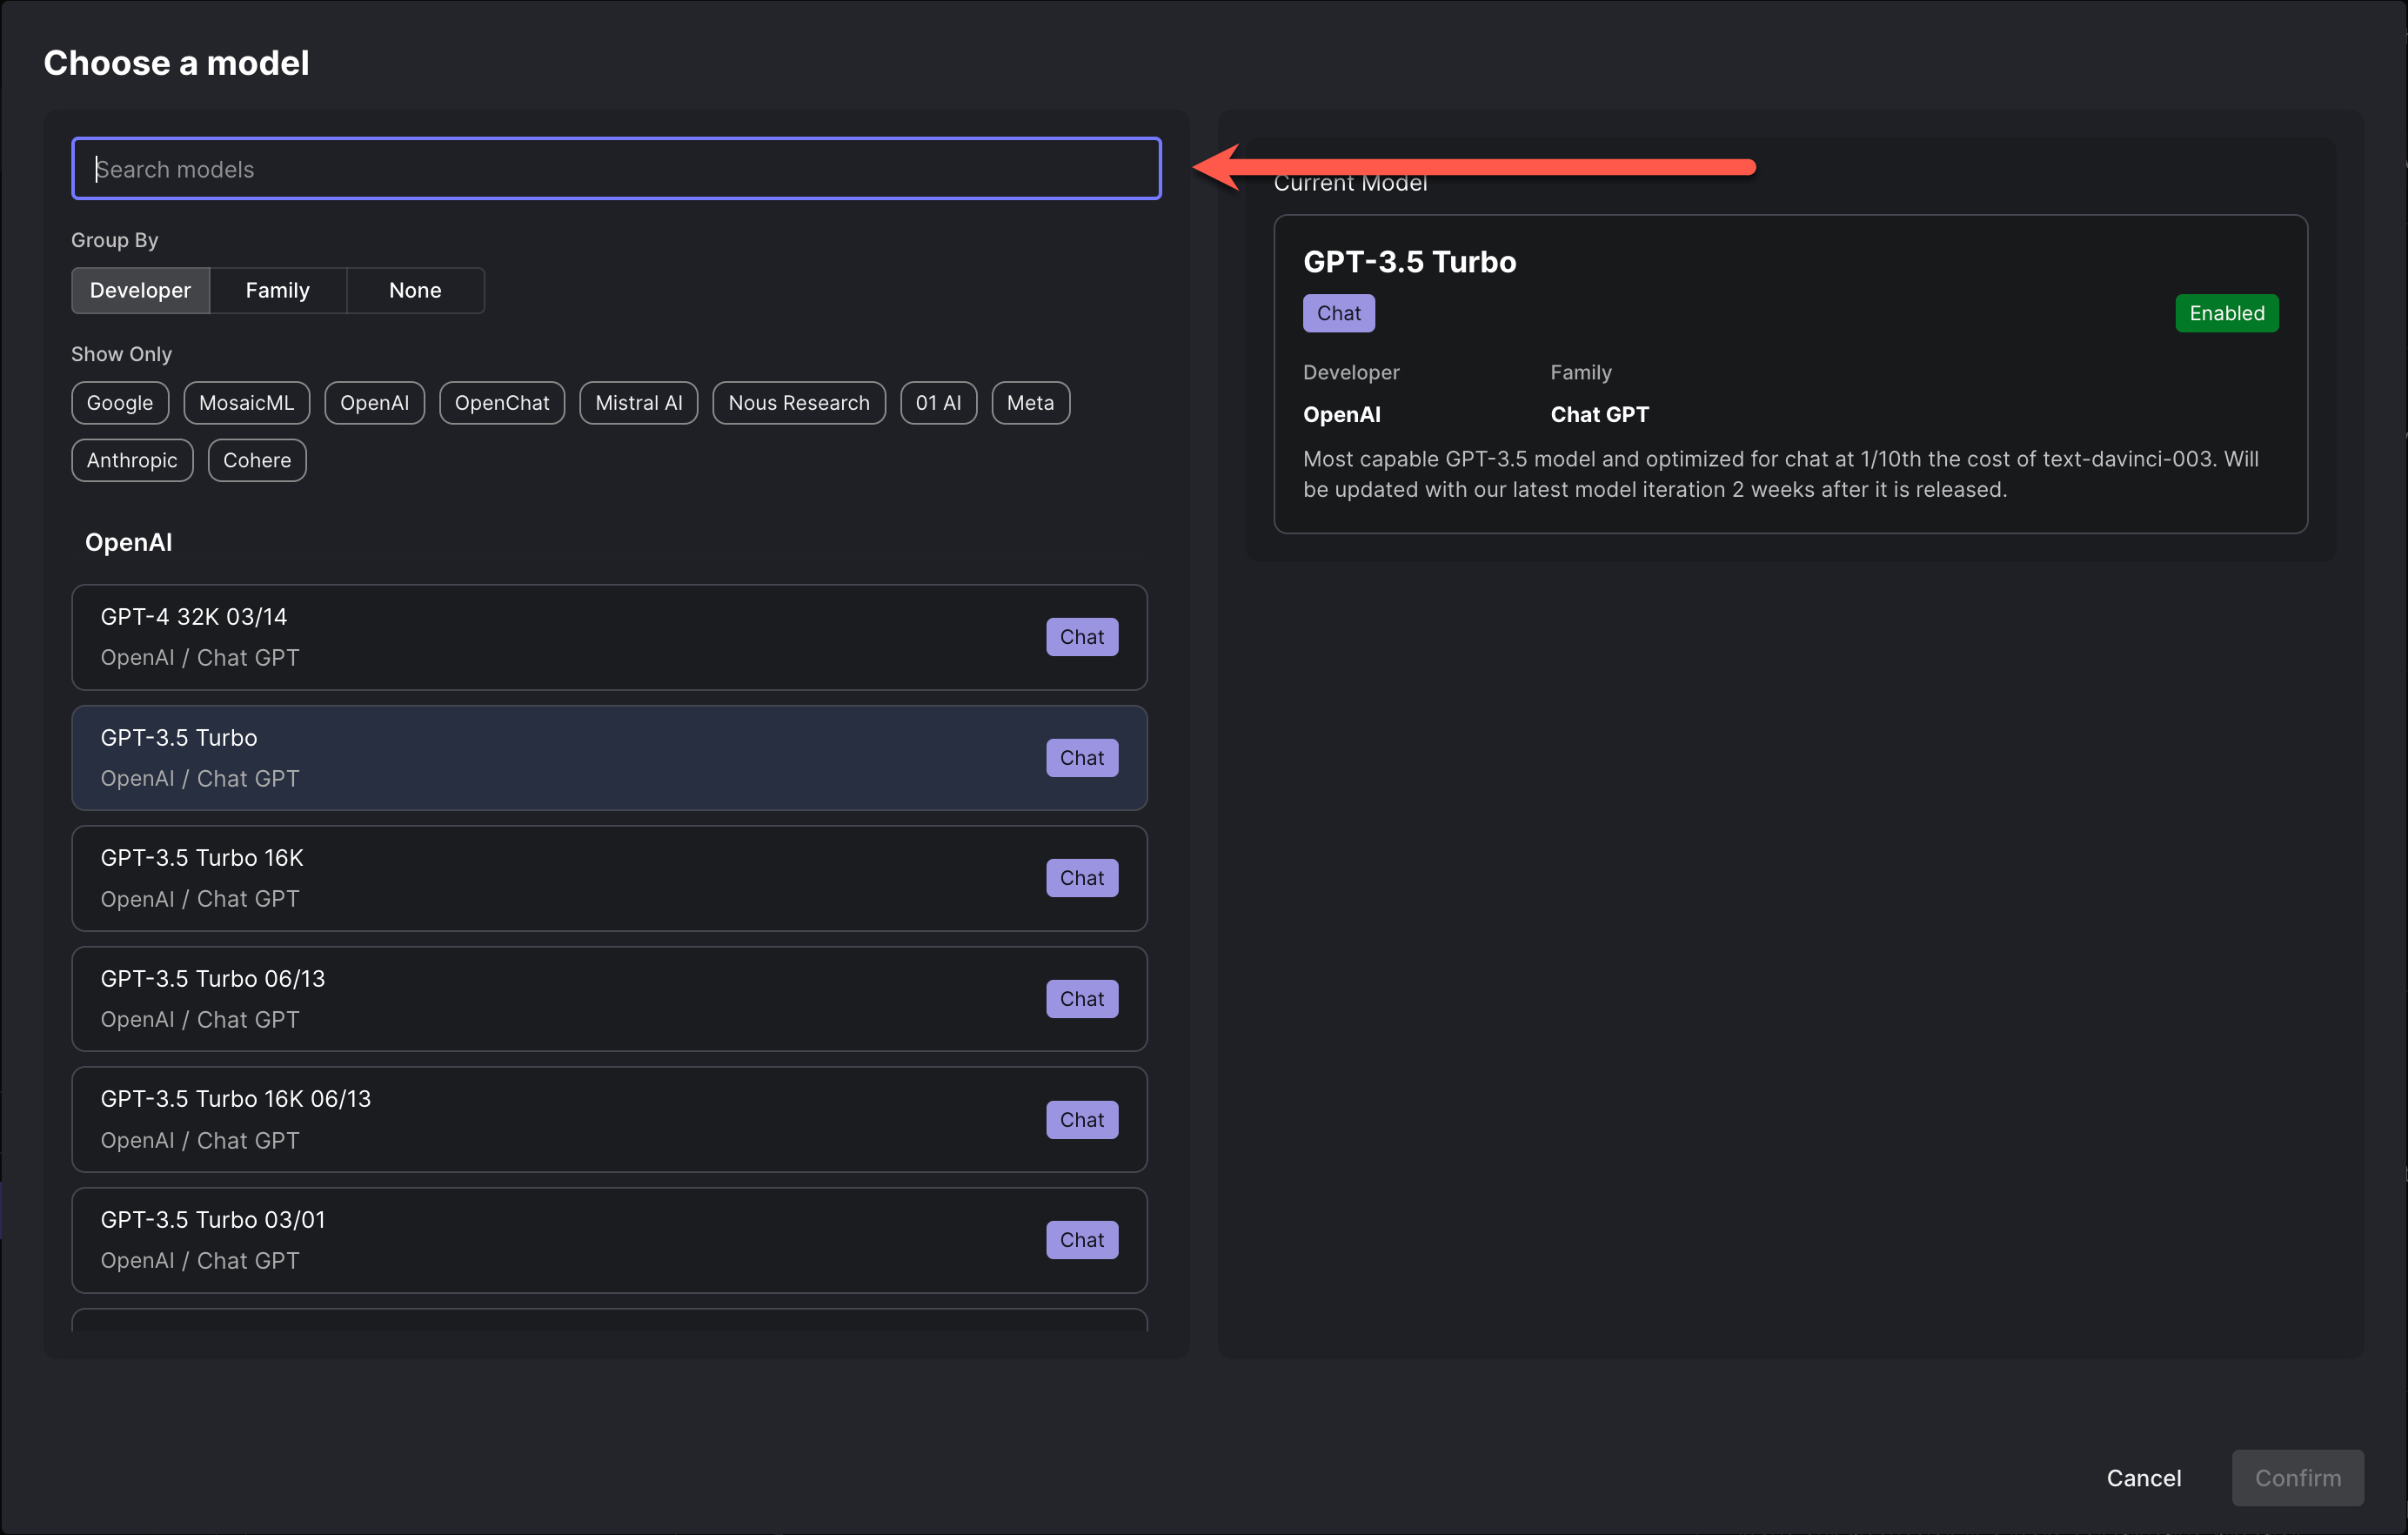Pick the GPT-3.5 Turbo 06/13 model
2408x1535 pixels.
tap(609, 999)
